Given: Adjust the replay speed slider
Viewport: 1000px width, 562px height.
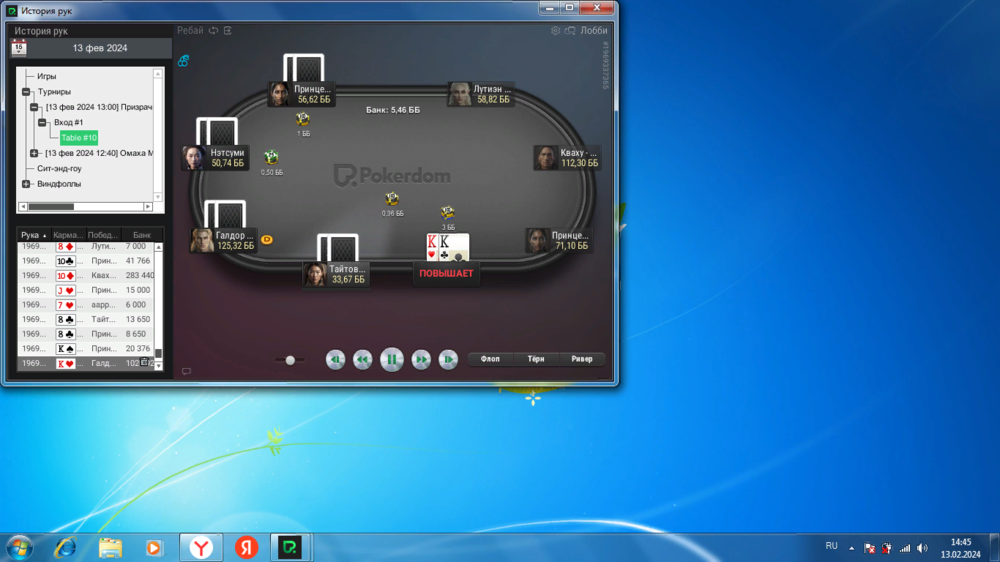Looking at the screenshot, I should 290,360.
